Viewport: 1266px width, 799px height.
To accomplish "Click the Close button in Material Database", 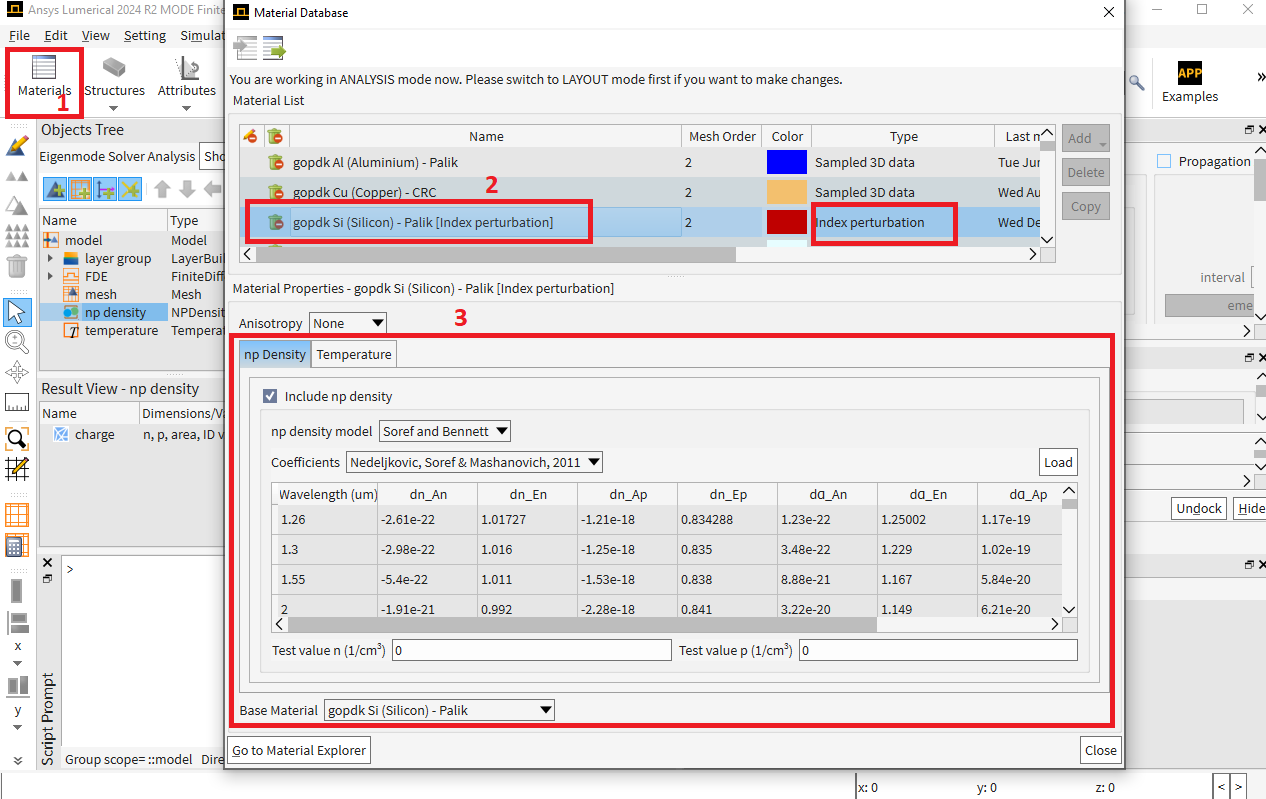I will click(1101, 750).
